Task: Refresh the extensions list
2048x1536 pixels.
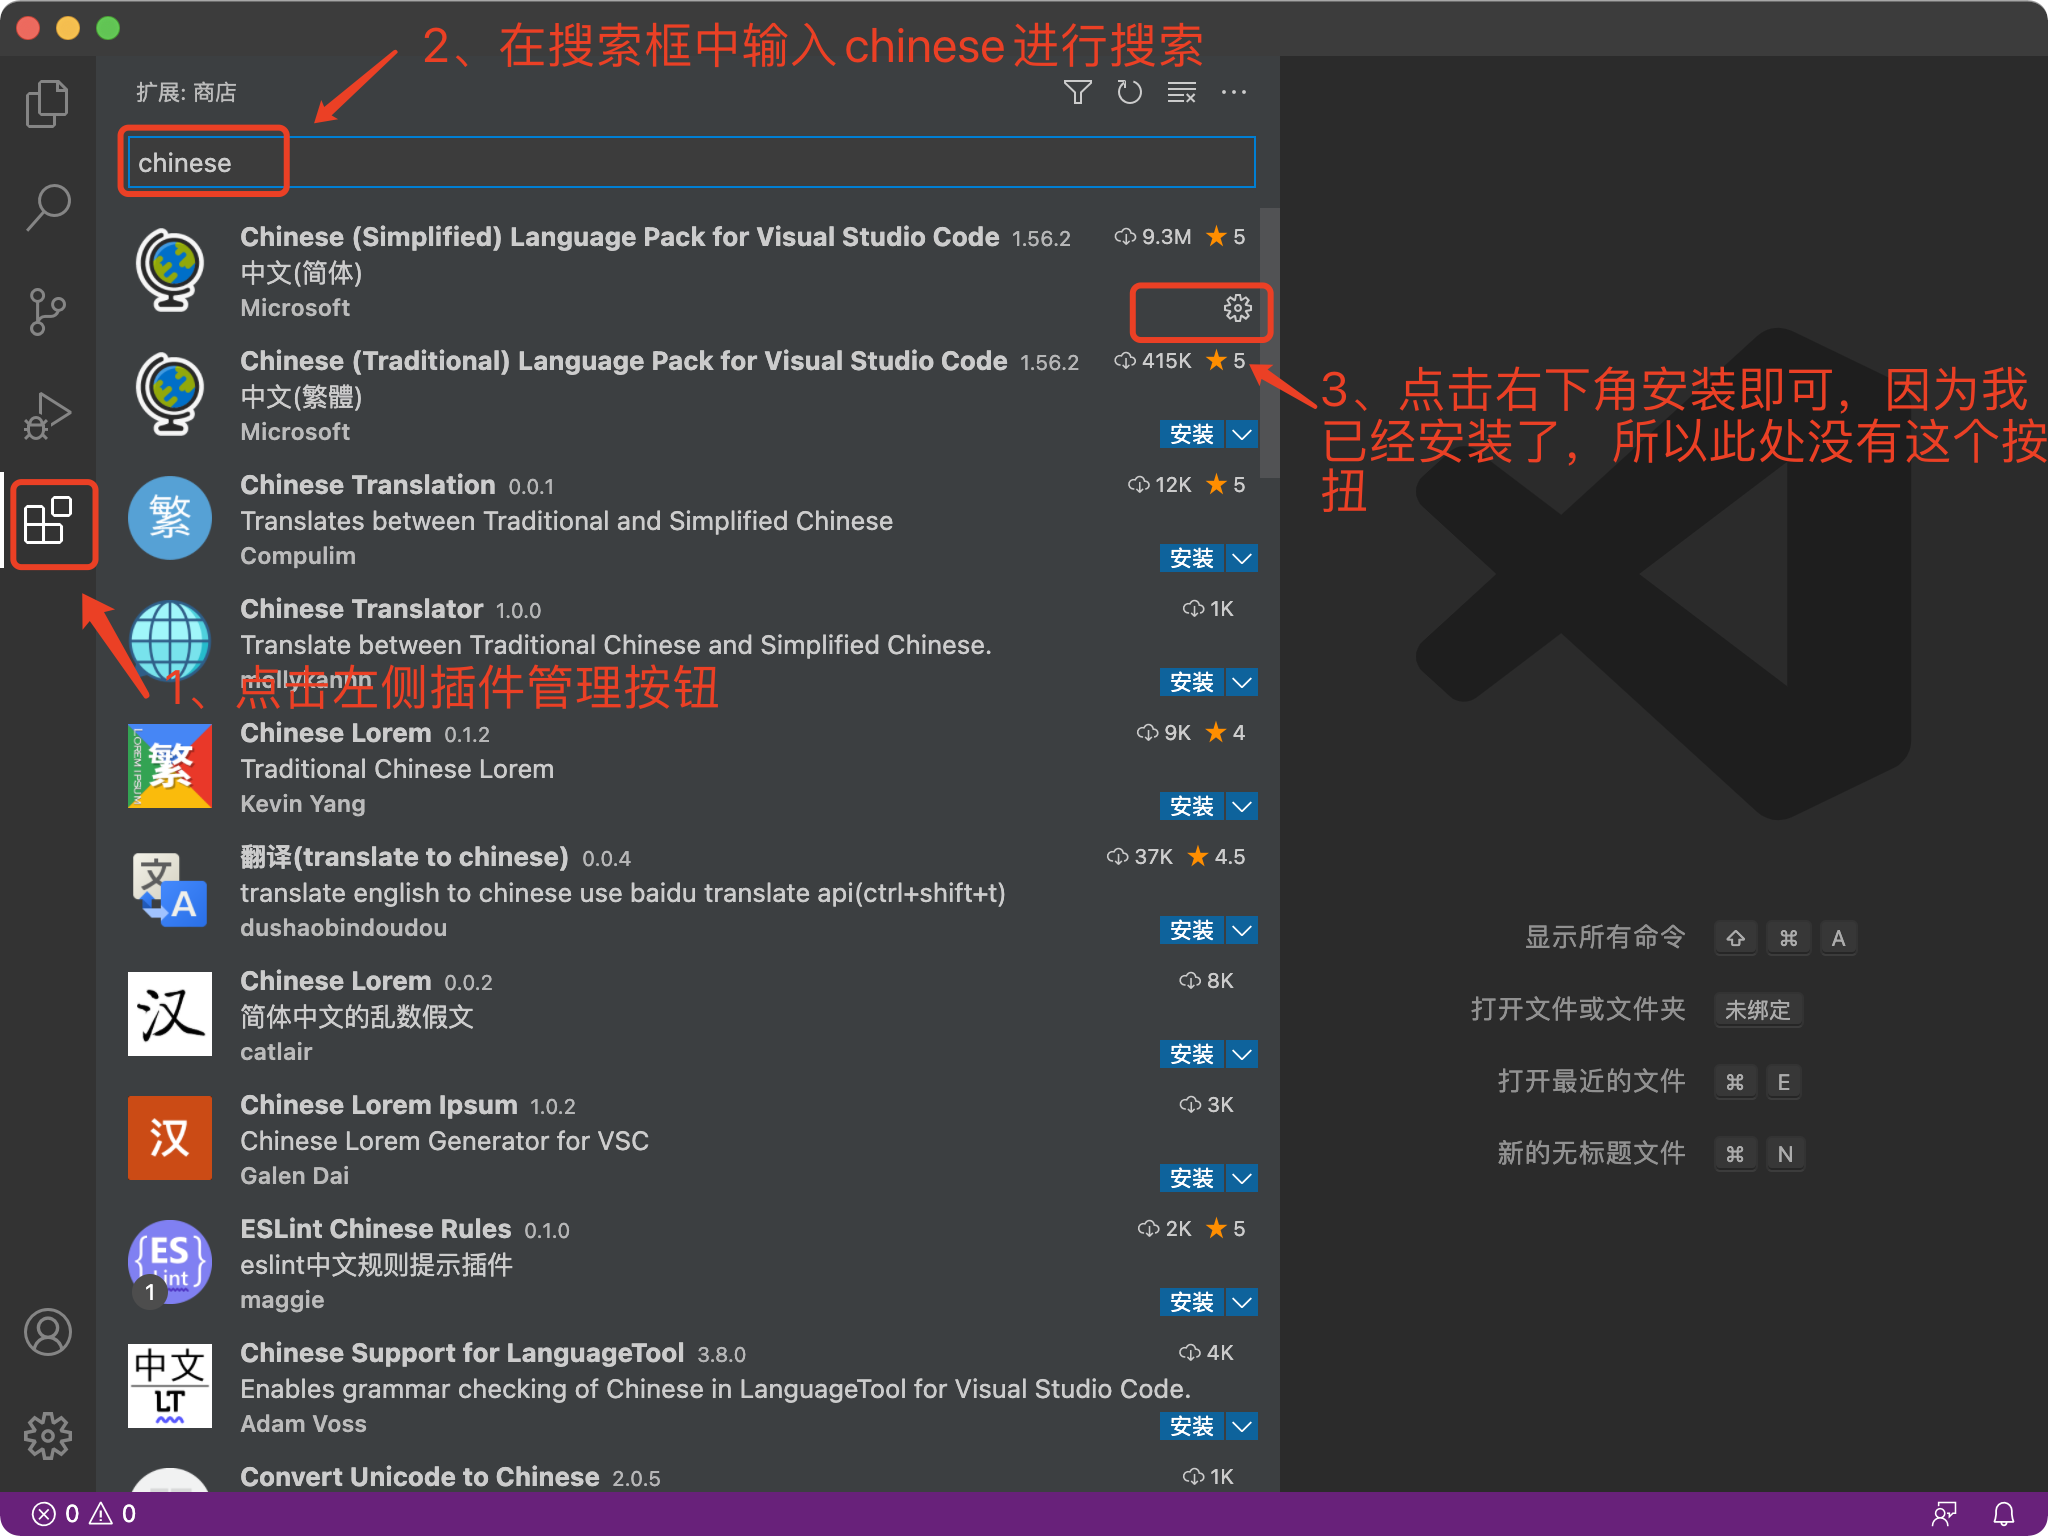Action: (x=1130, y=92)
